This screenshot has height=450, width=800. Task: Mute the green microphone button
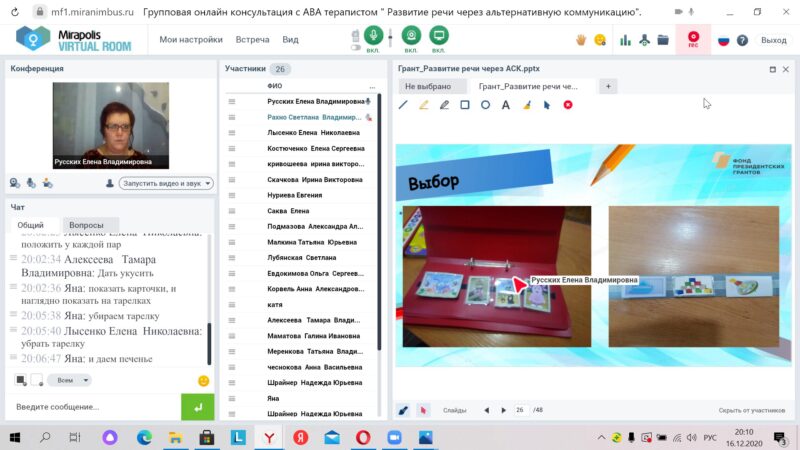coord(373,35)
